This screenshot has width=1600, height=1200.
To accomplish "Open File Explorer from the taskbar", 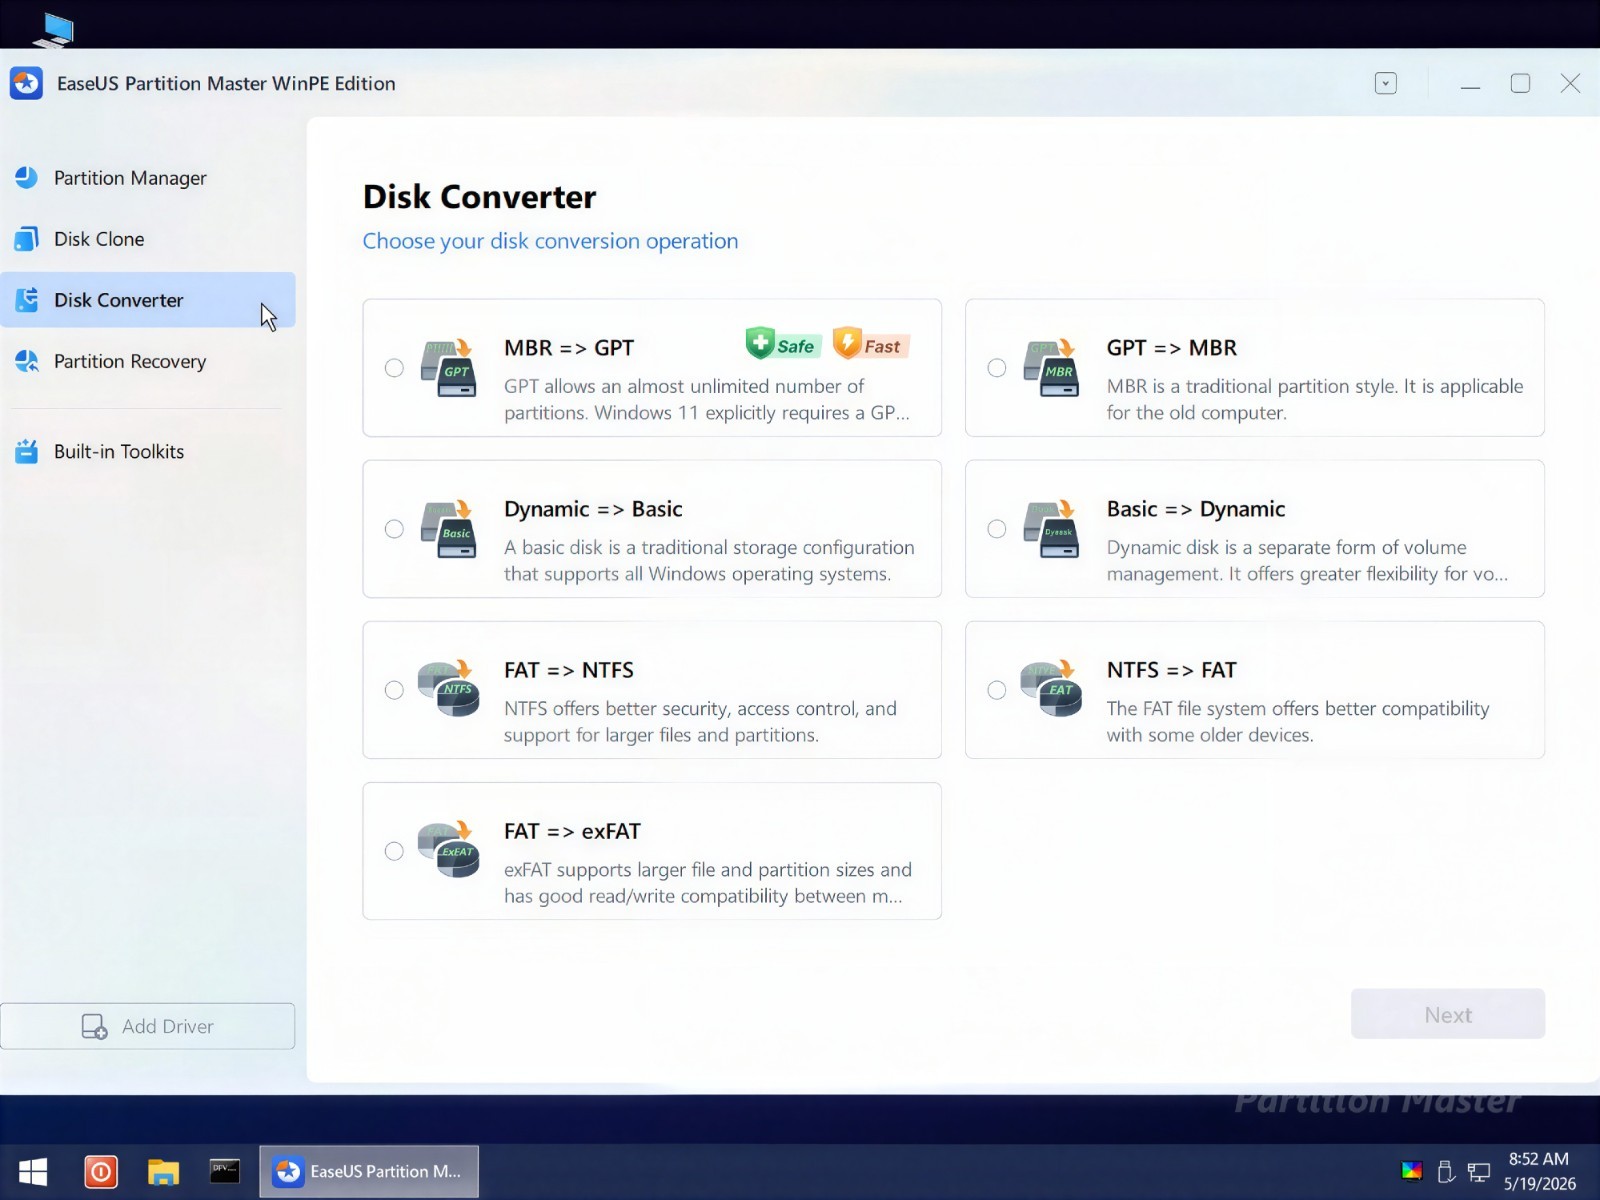I will 163,1171.
